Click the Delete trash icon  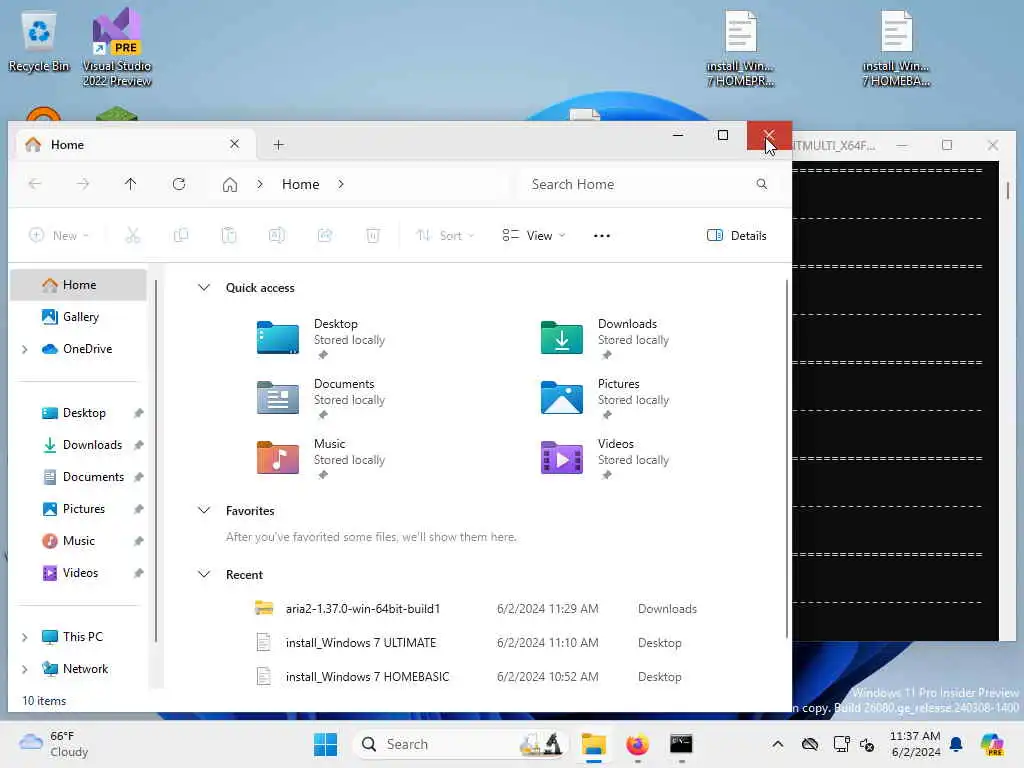click(373, 235)
